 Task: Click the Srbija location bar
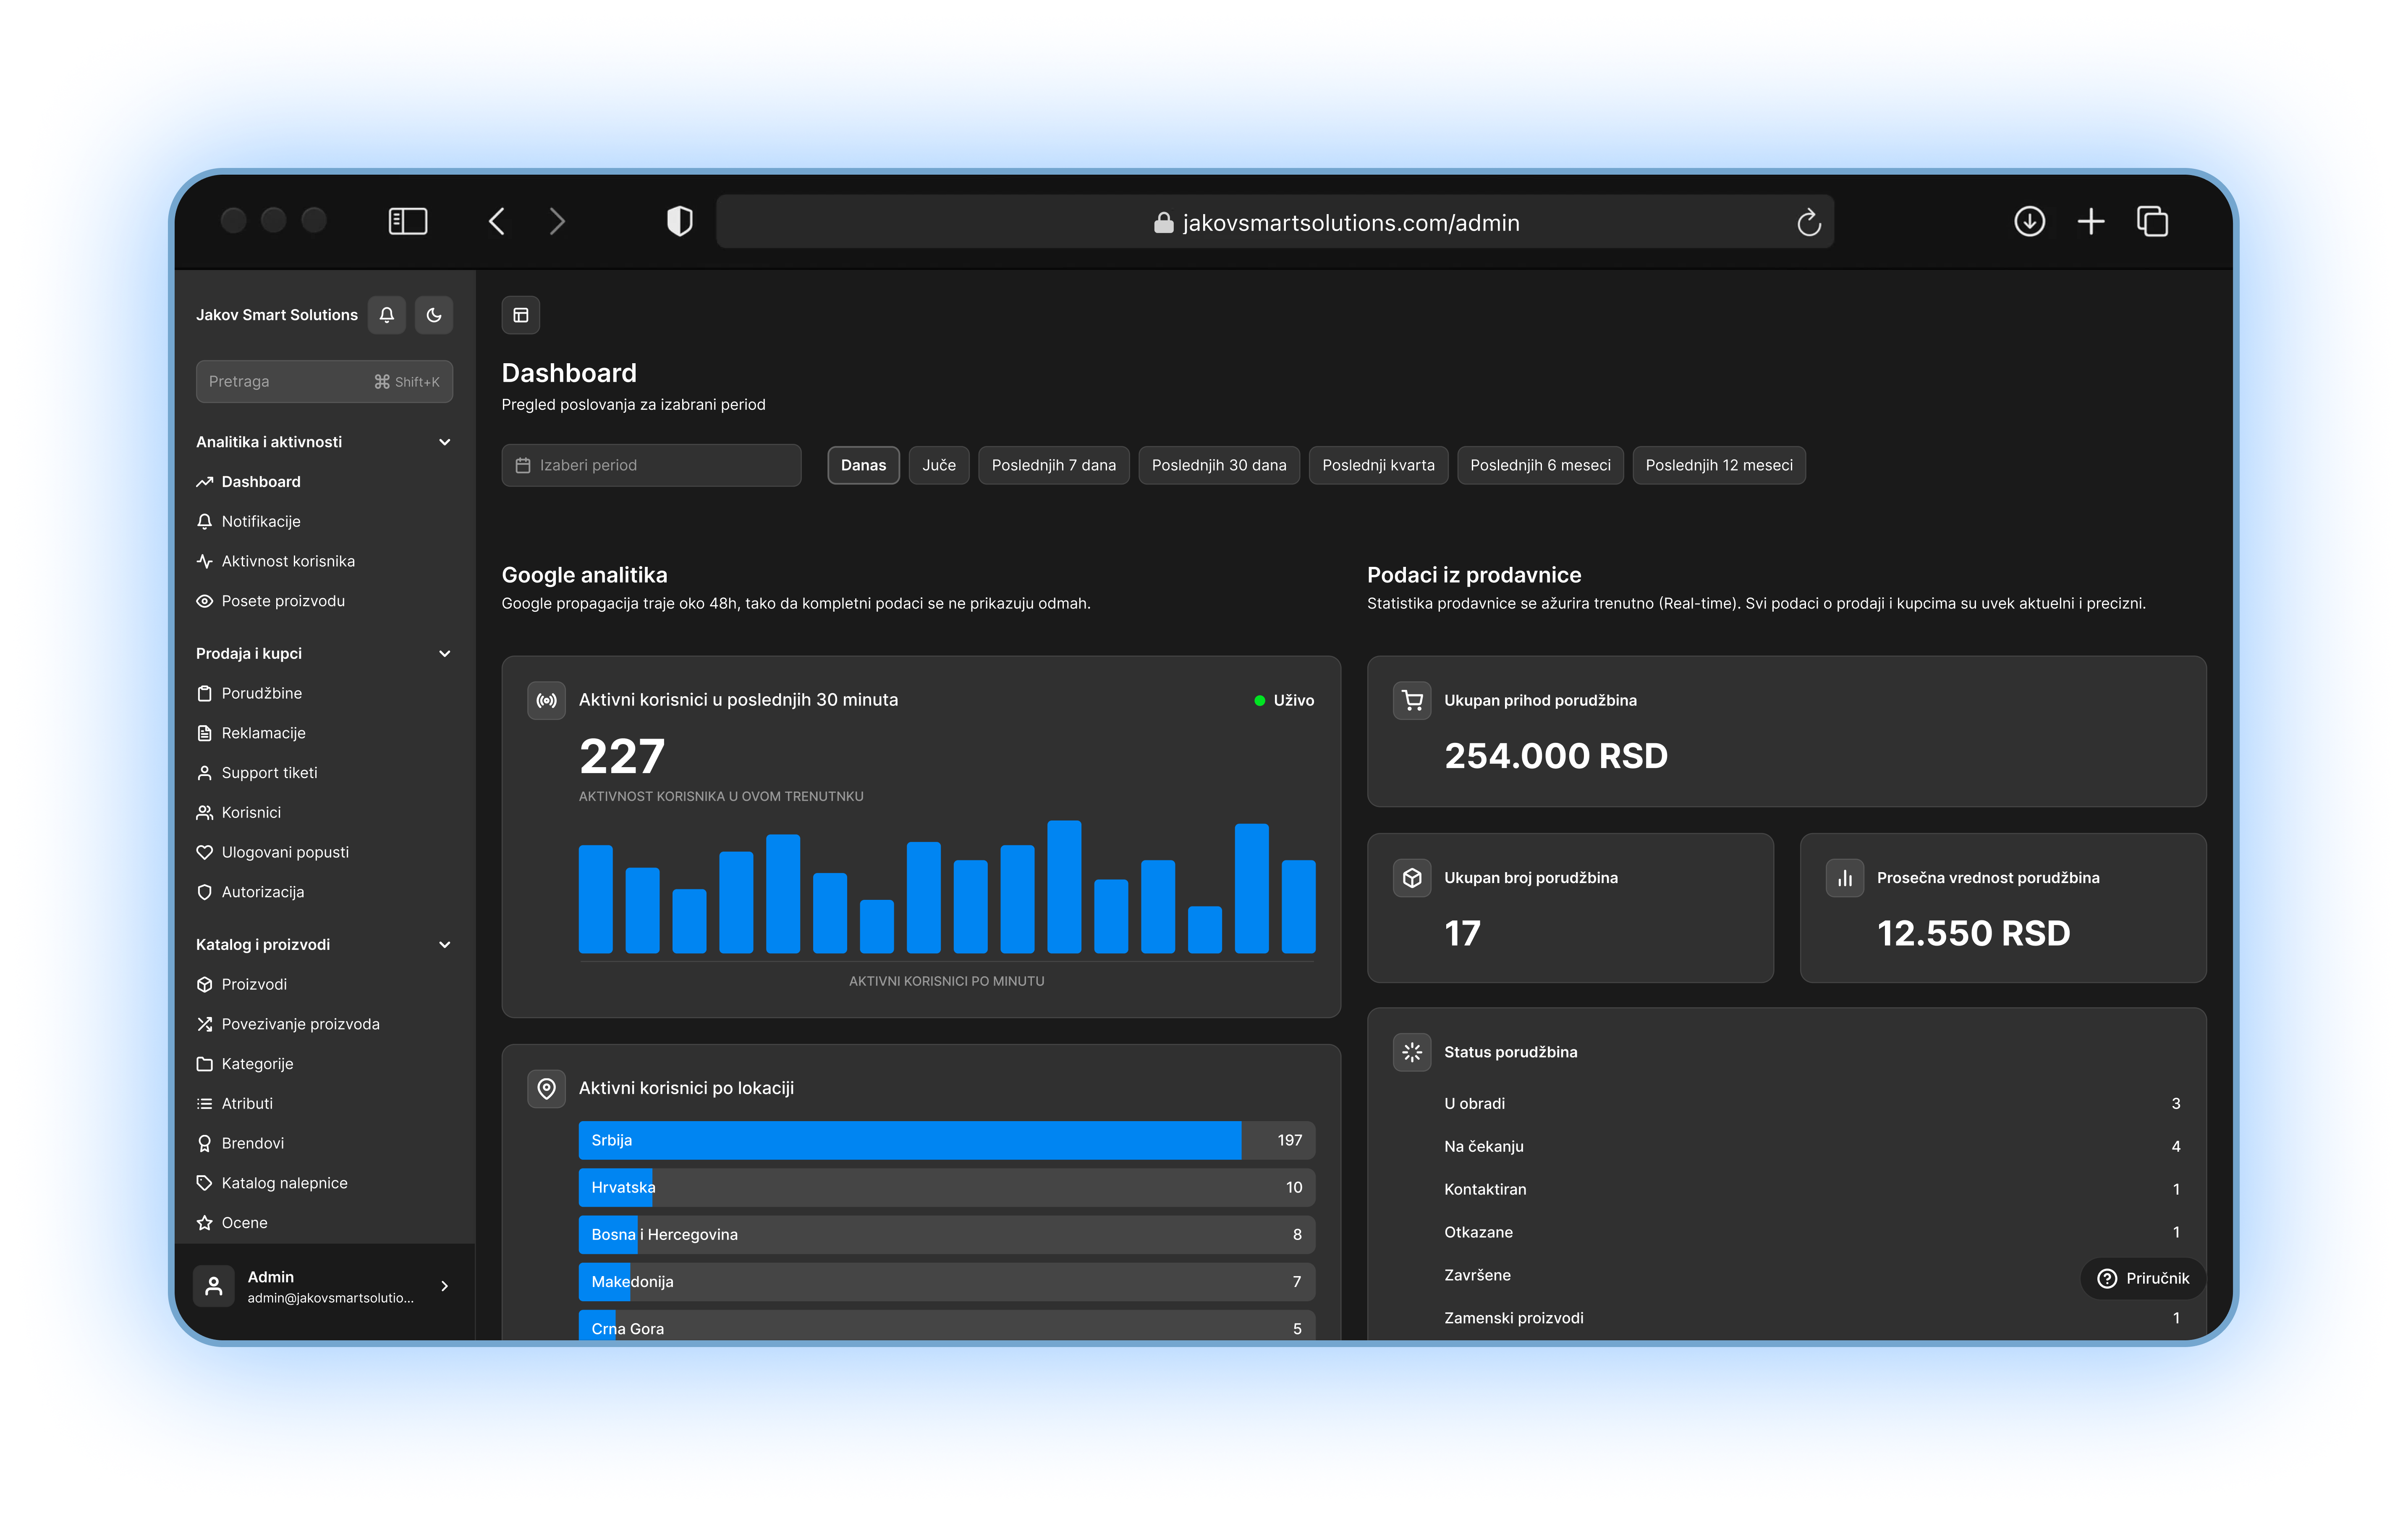[x=947, y=1141]
